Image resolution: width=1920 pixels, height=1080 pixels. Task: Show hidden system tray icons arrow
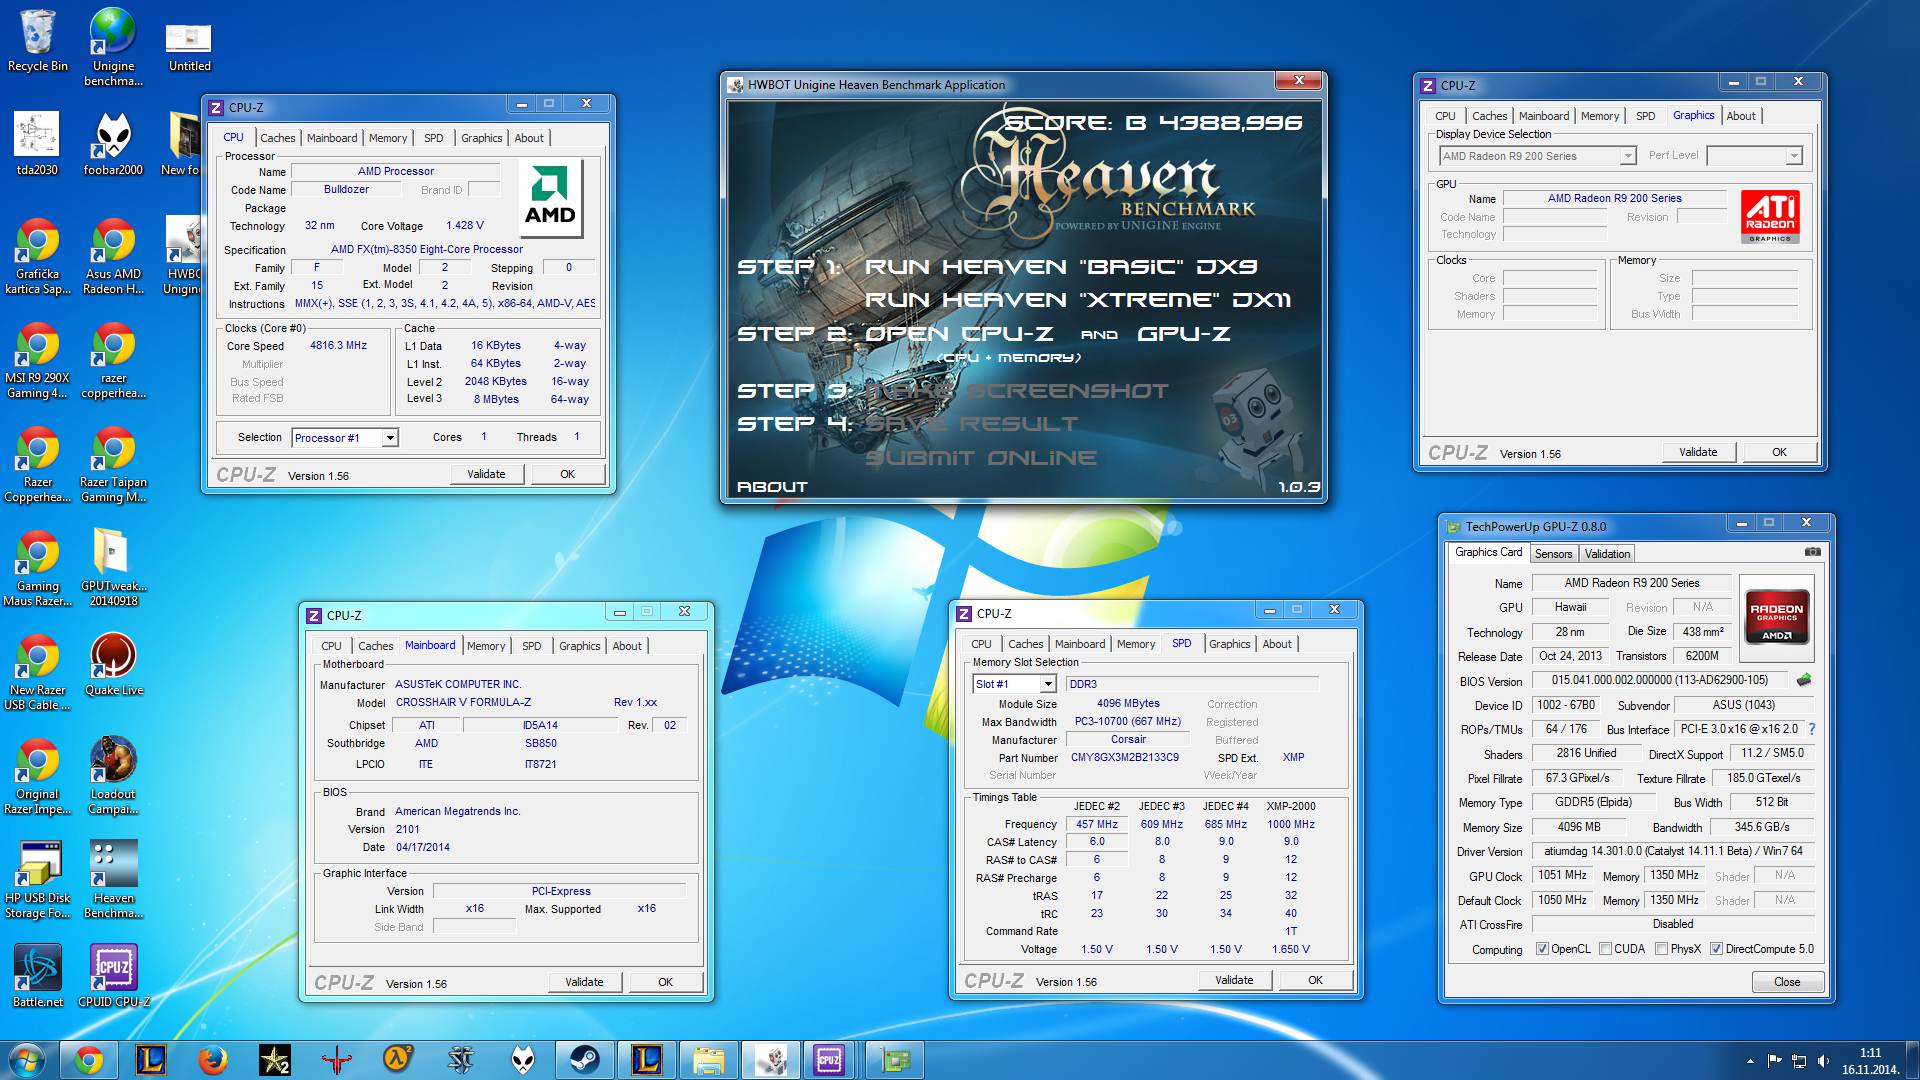(x=1750, y=1061)
